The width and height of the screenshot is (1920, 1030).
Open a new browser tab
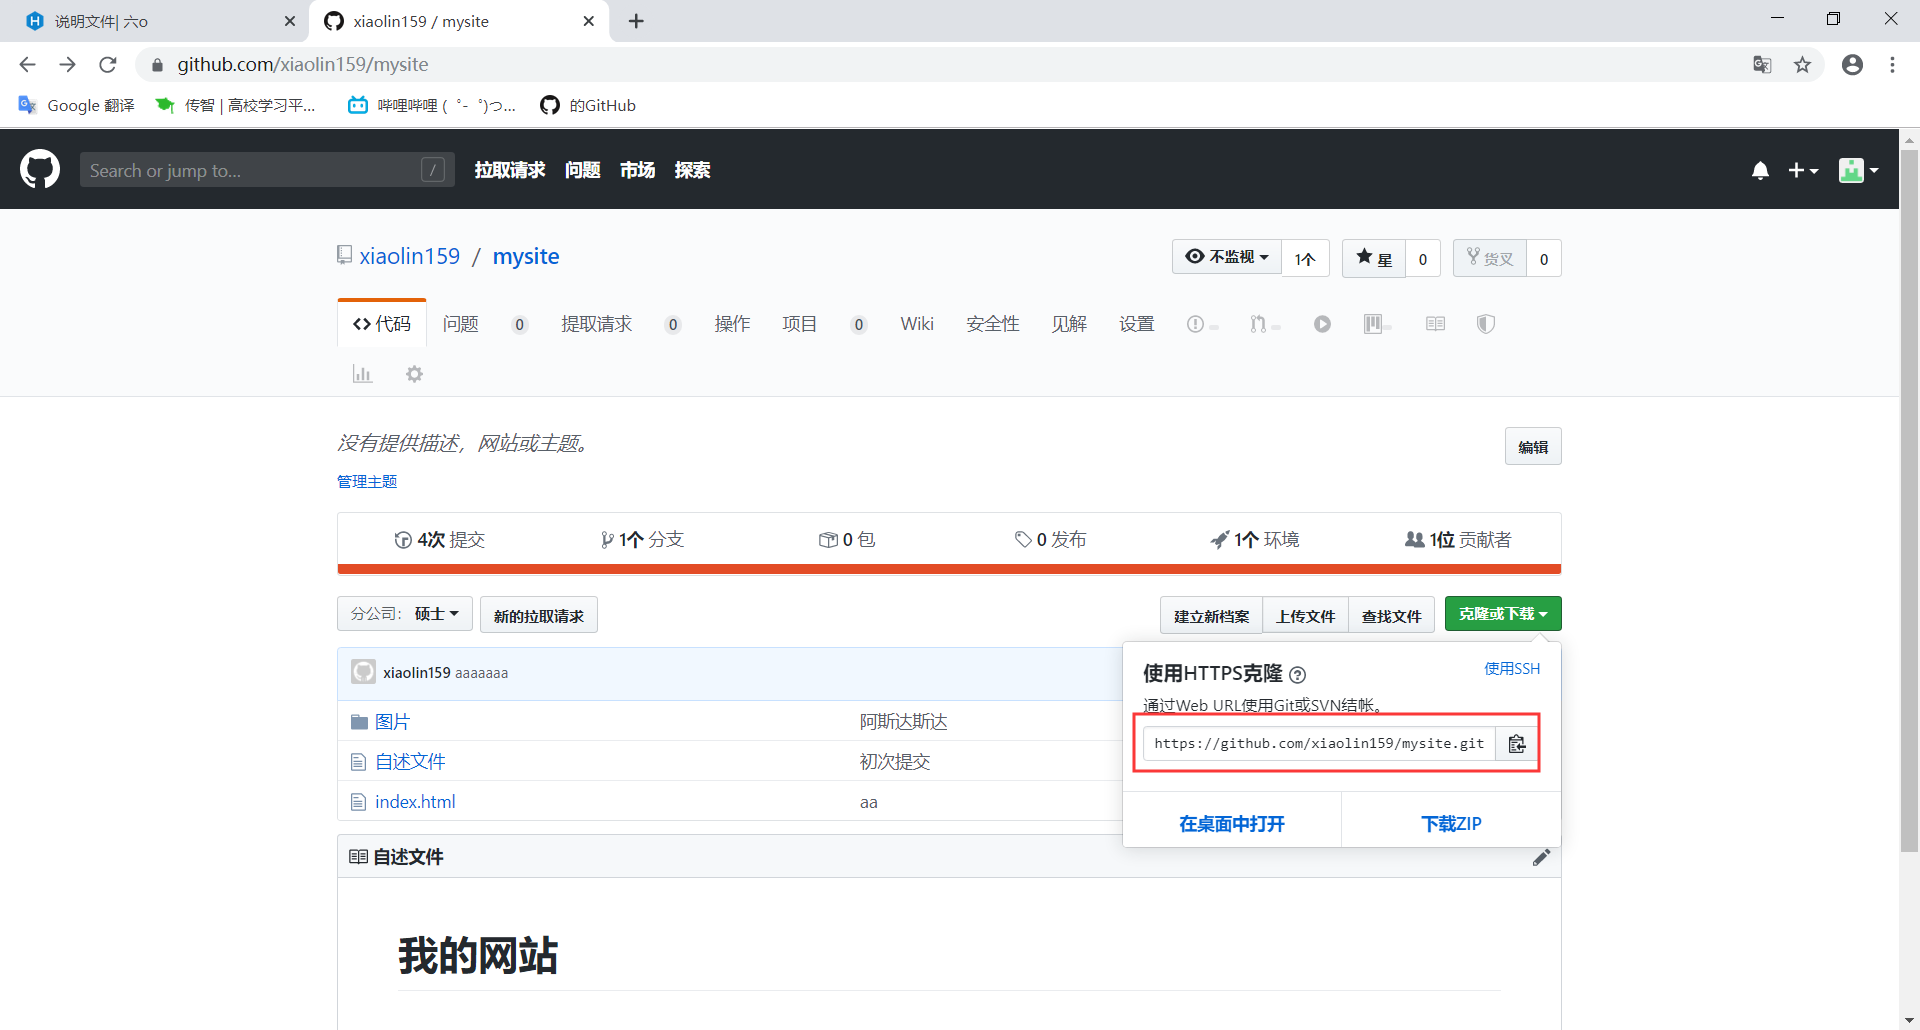(636, 21)
